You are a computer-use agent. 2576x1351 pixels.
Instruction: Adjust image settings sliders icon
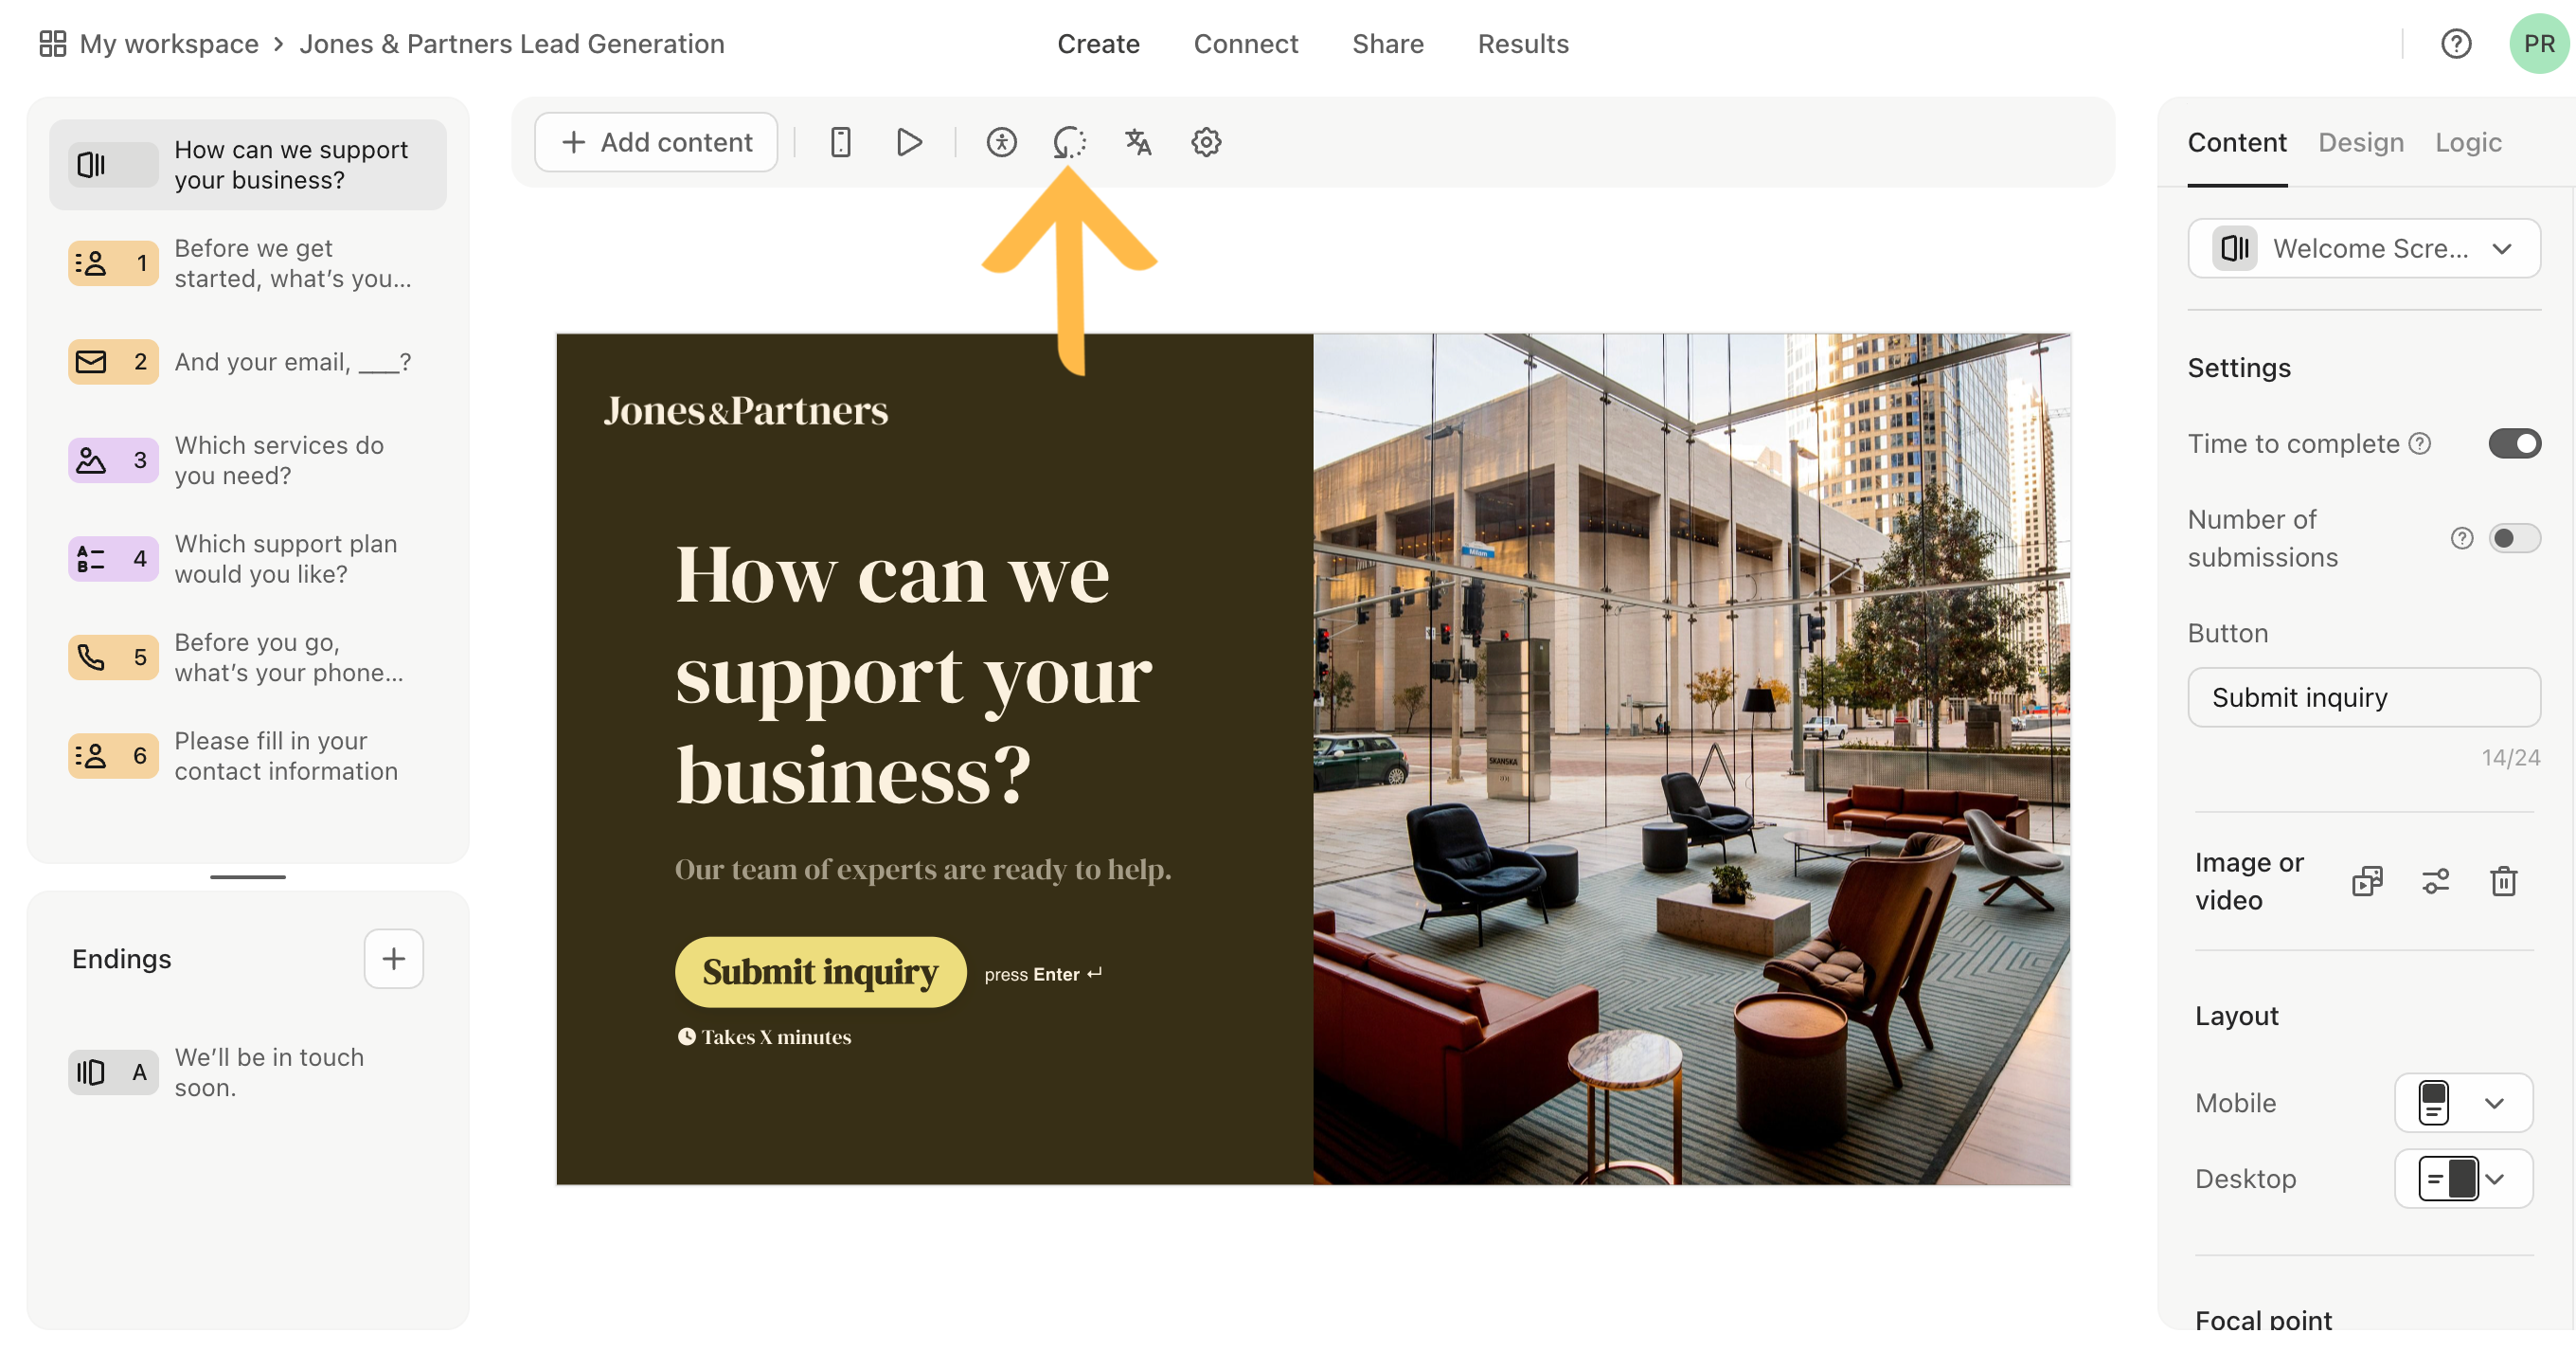point(2436,881)
